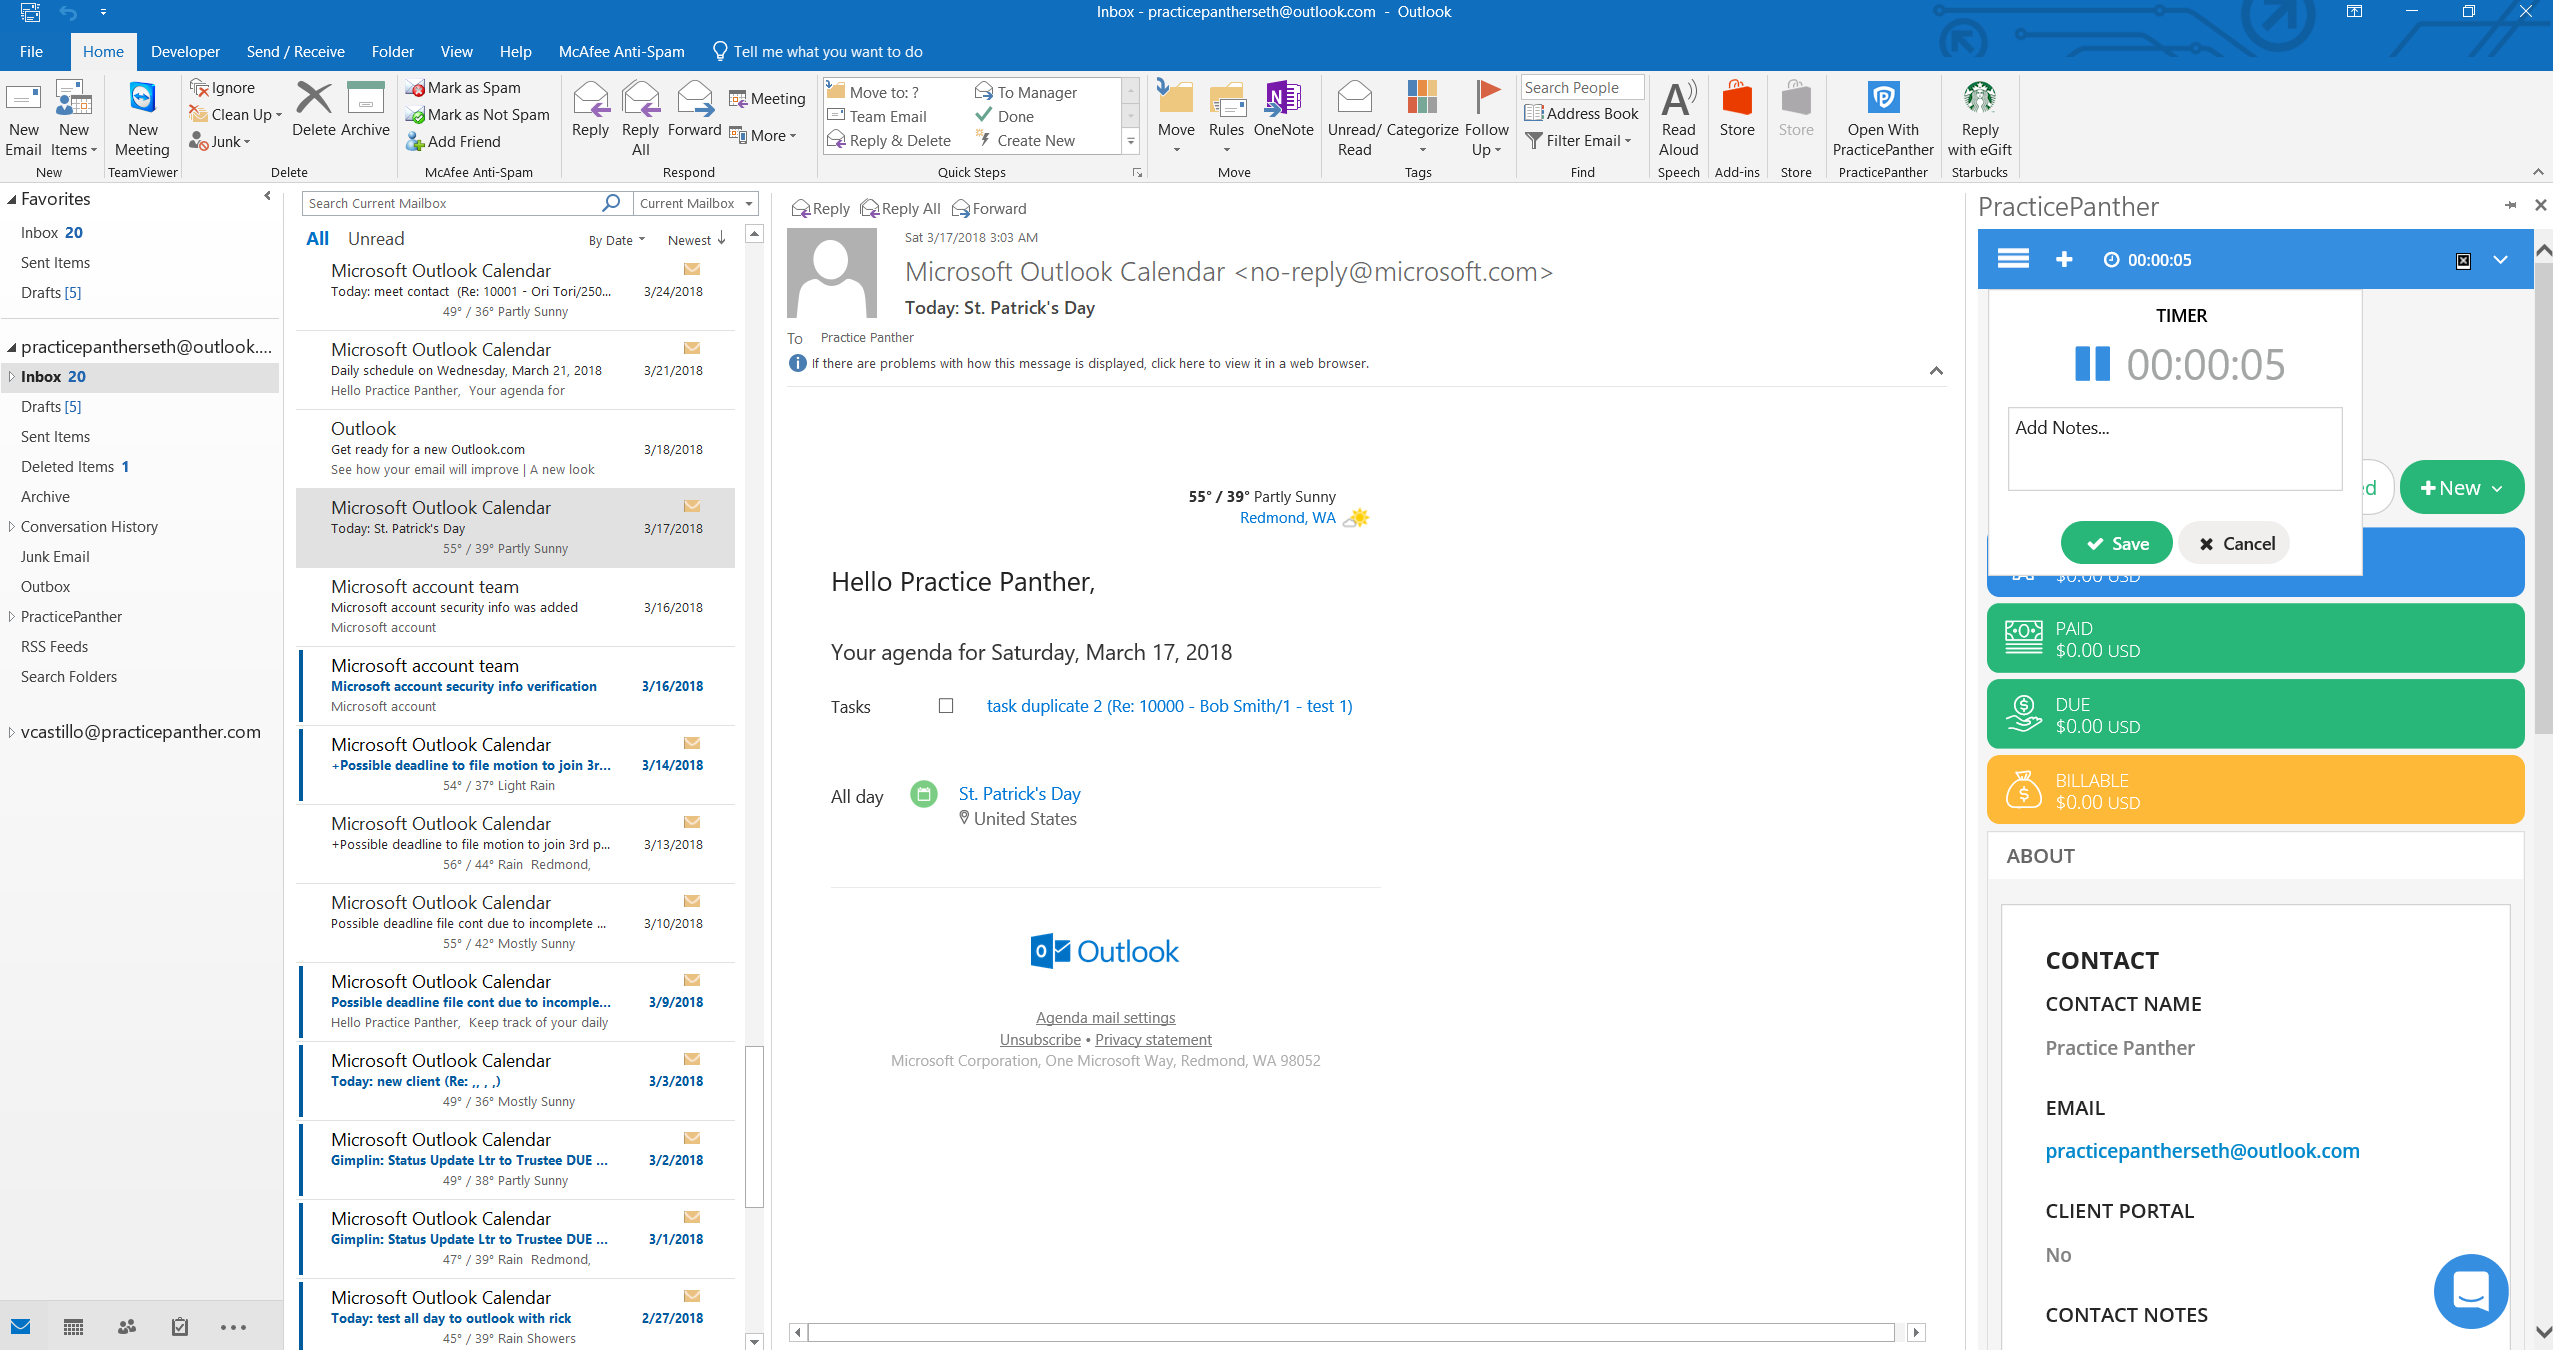Image resolution: width=2553 pixels, height=1350 pixels.
Task: Toggle Newest sort order
Action: click(696, 240)
